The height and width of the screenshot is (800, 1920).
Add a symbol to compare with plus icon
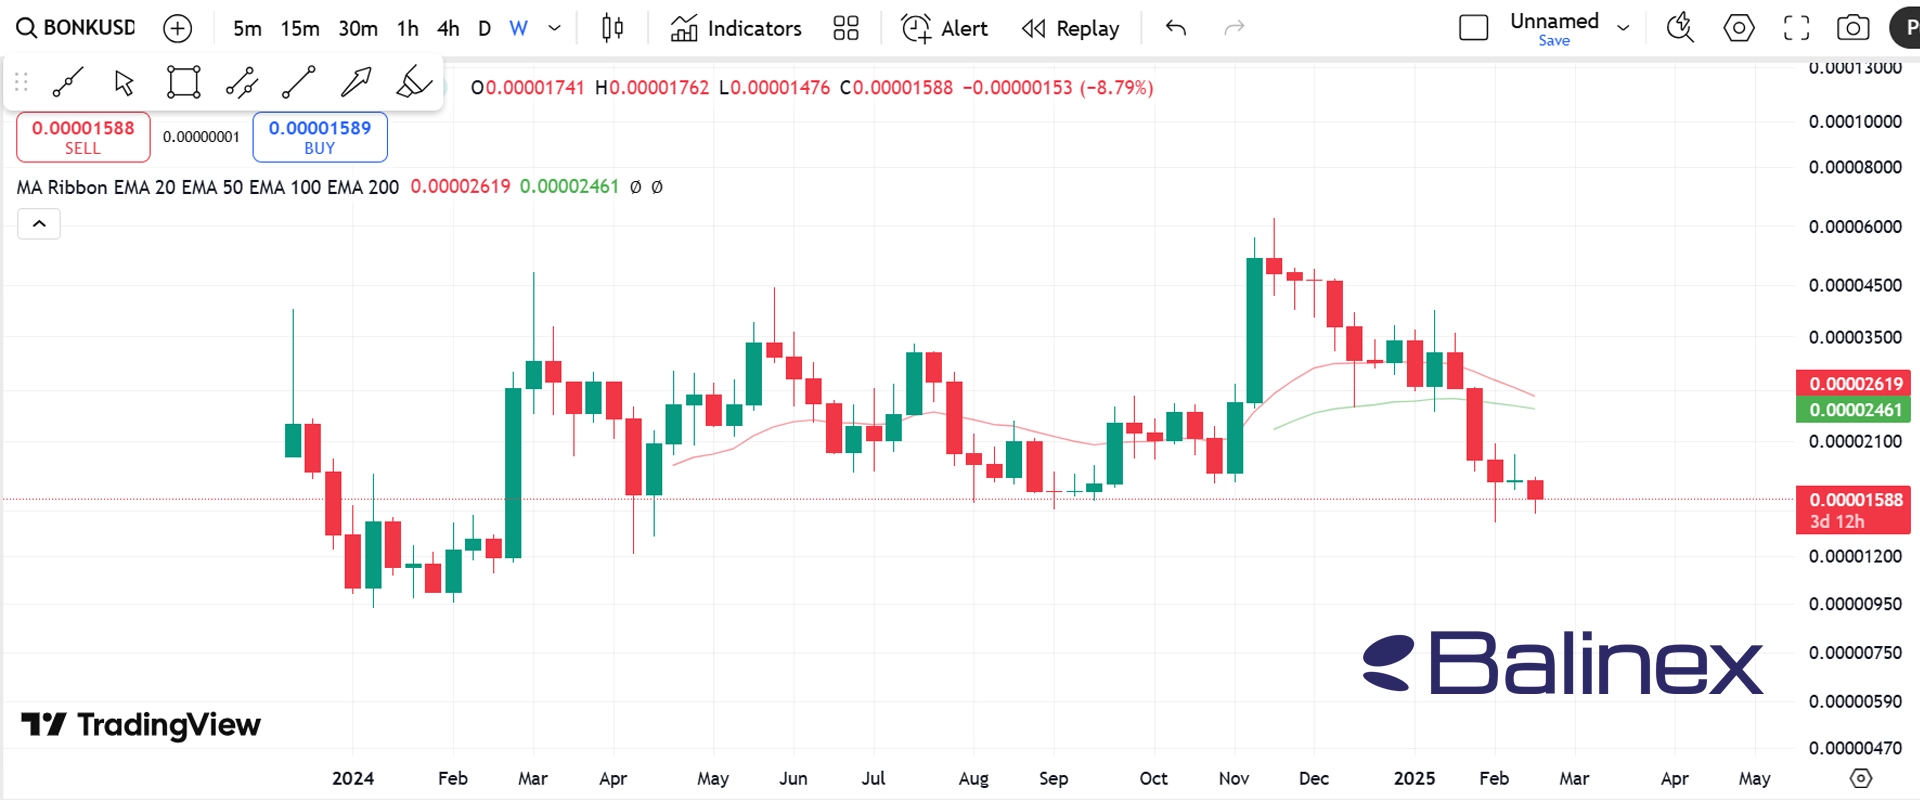click(x=178, y=28)
